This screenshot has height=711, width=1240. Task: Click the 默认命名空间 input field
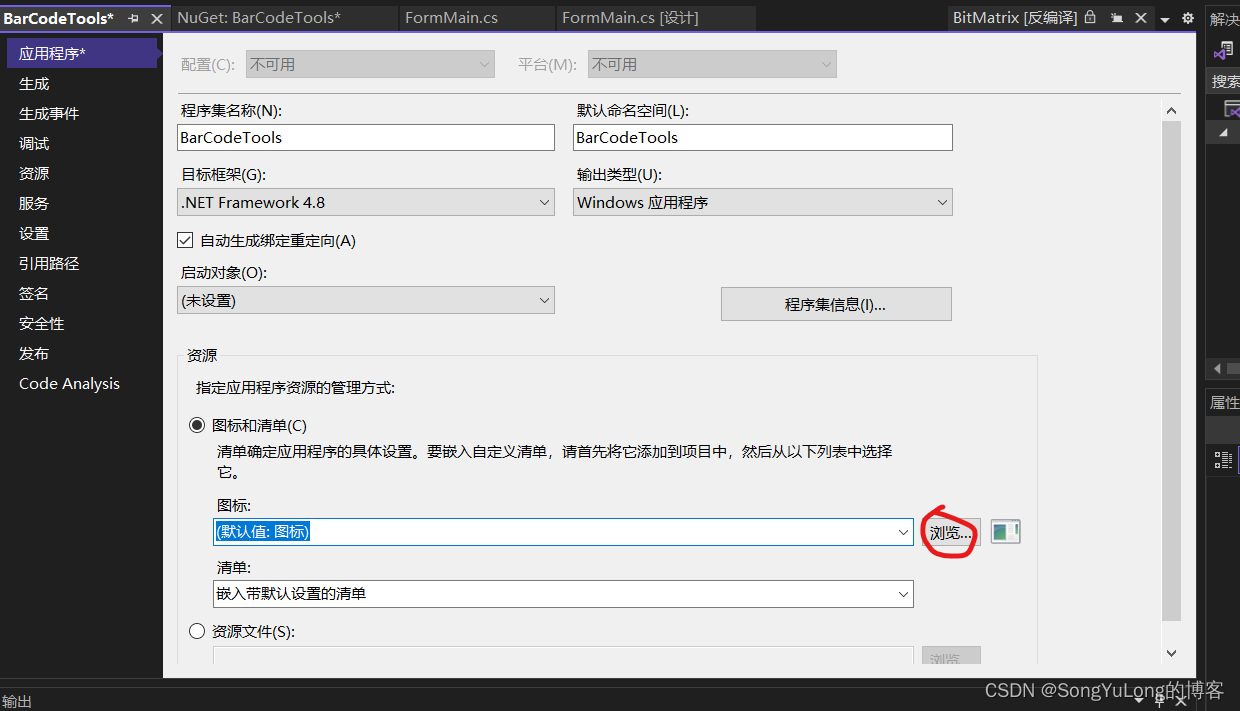[x=762, y=137]
